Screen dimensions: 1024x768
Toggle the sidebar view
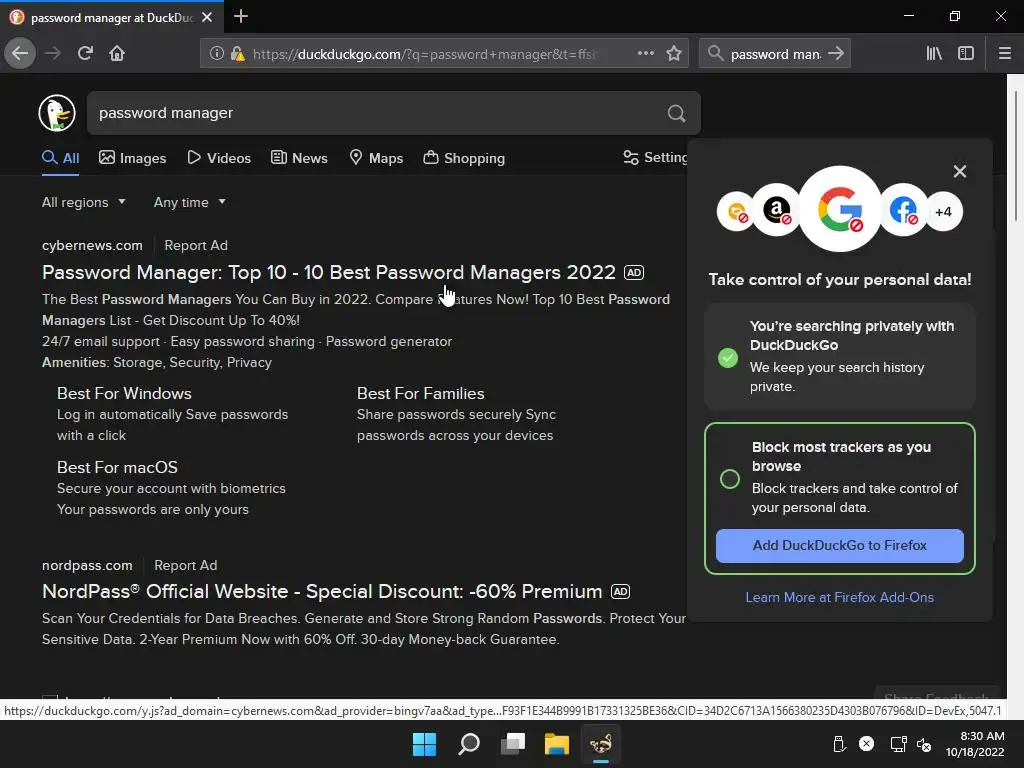[966, 54]
